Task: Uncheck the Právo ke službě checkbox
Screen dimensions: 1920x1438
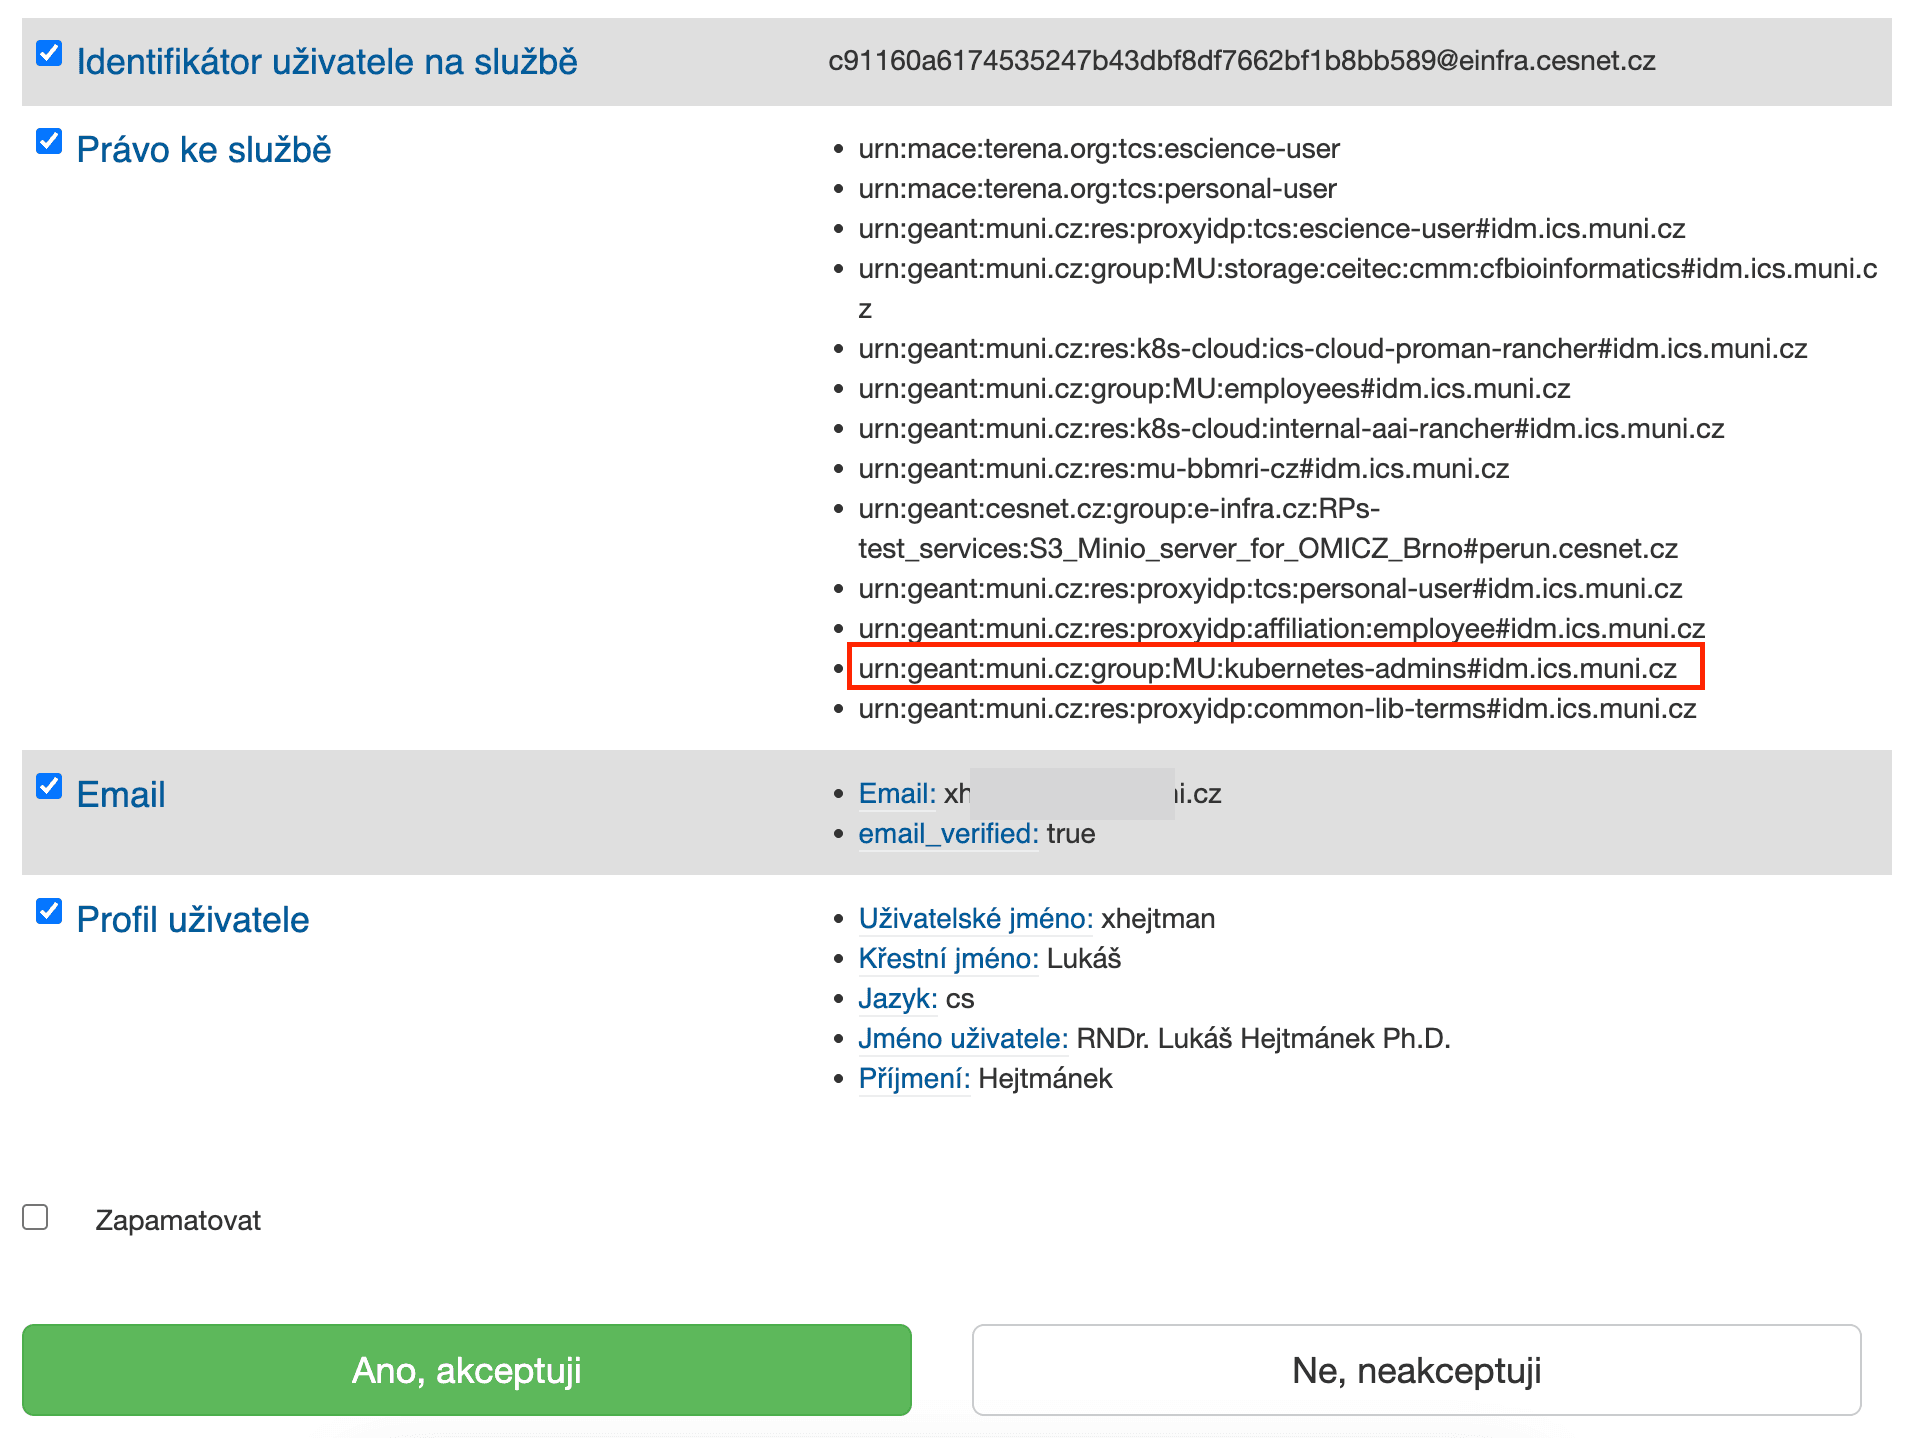Action: [49, 141]
